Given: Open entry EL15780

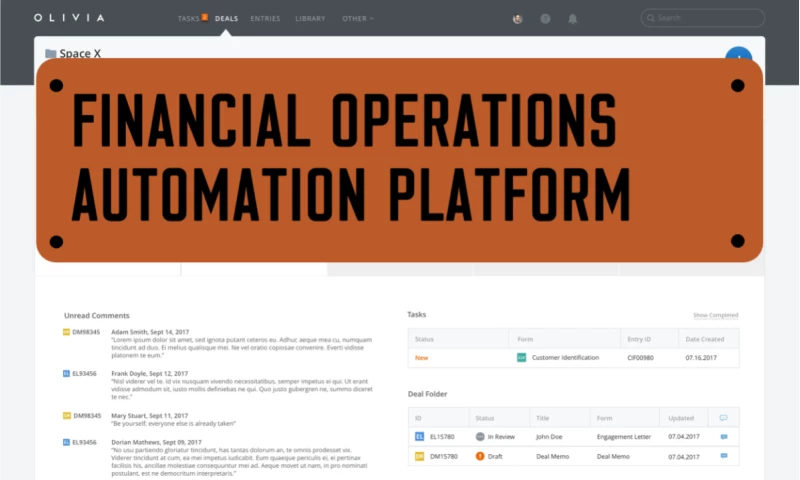Looking at the screenshot, I should pyautogui.click(x=442, y=437).
